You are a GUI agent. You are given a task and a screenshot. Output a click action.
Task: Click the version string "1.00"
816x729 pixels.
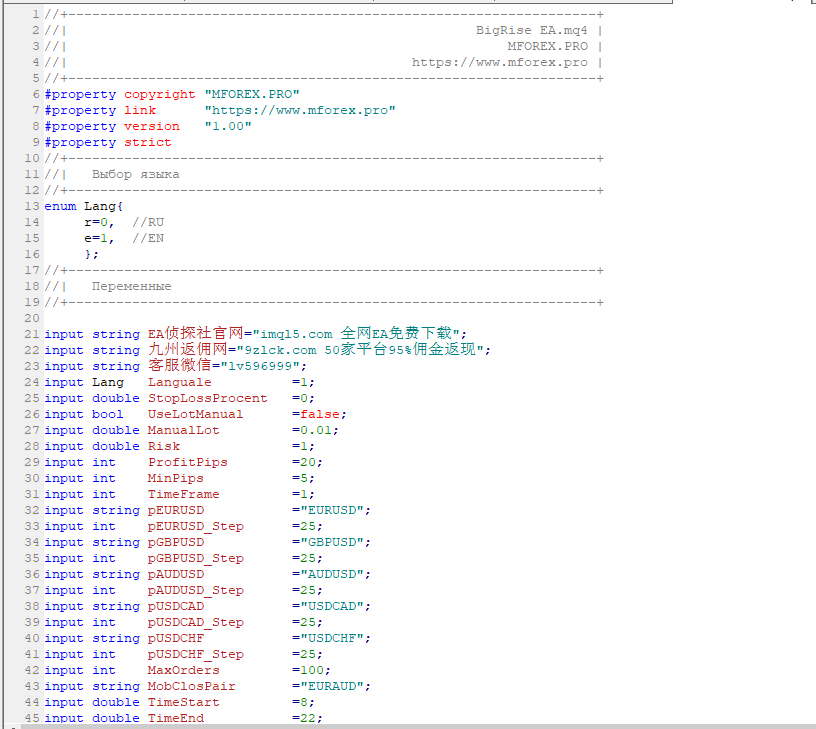click(x=228, y=126)
